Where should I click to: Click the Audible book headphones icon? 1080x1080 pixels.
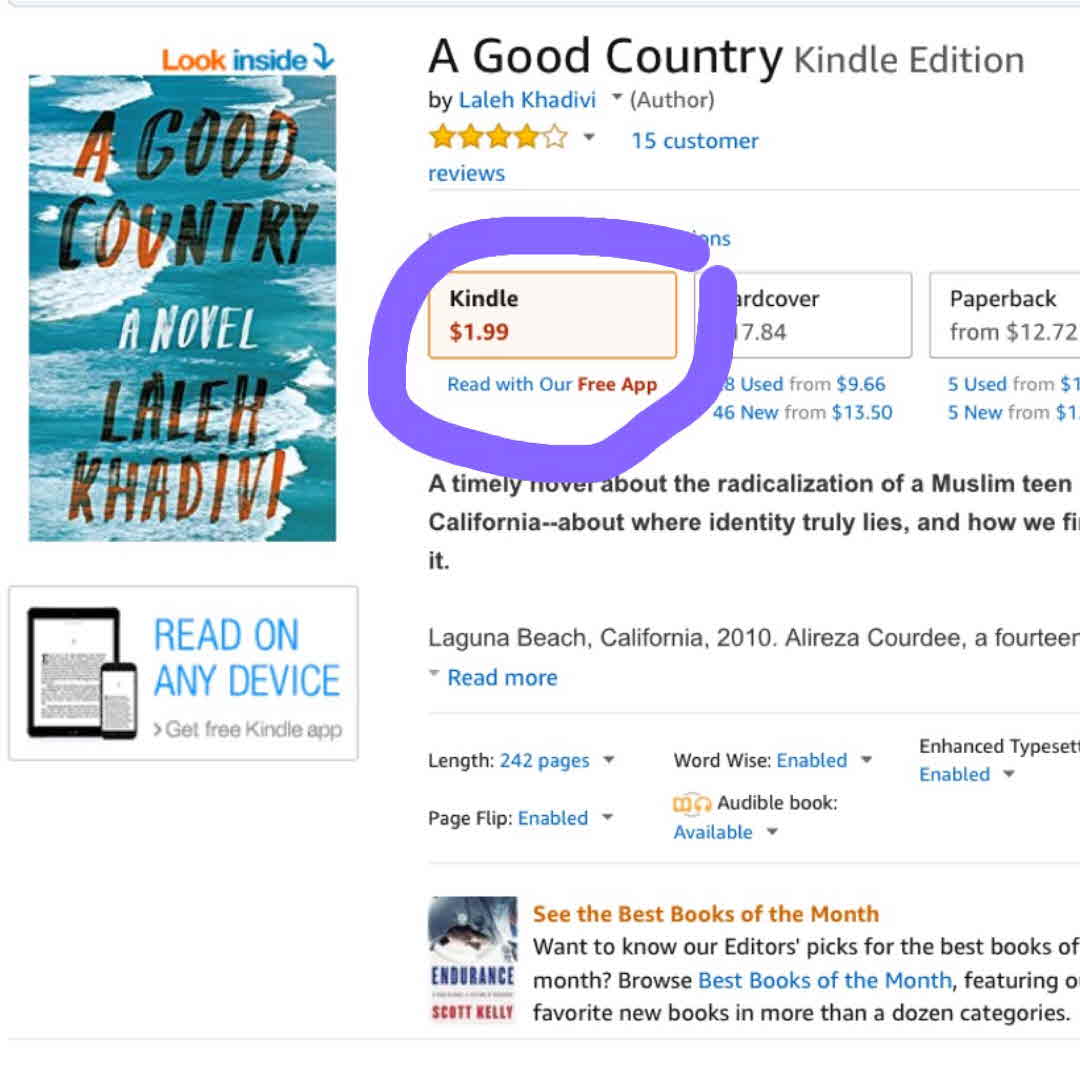[x=692, y=803]
